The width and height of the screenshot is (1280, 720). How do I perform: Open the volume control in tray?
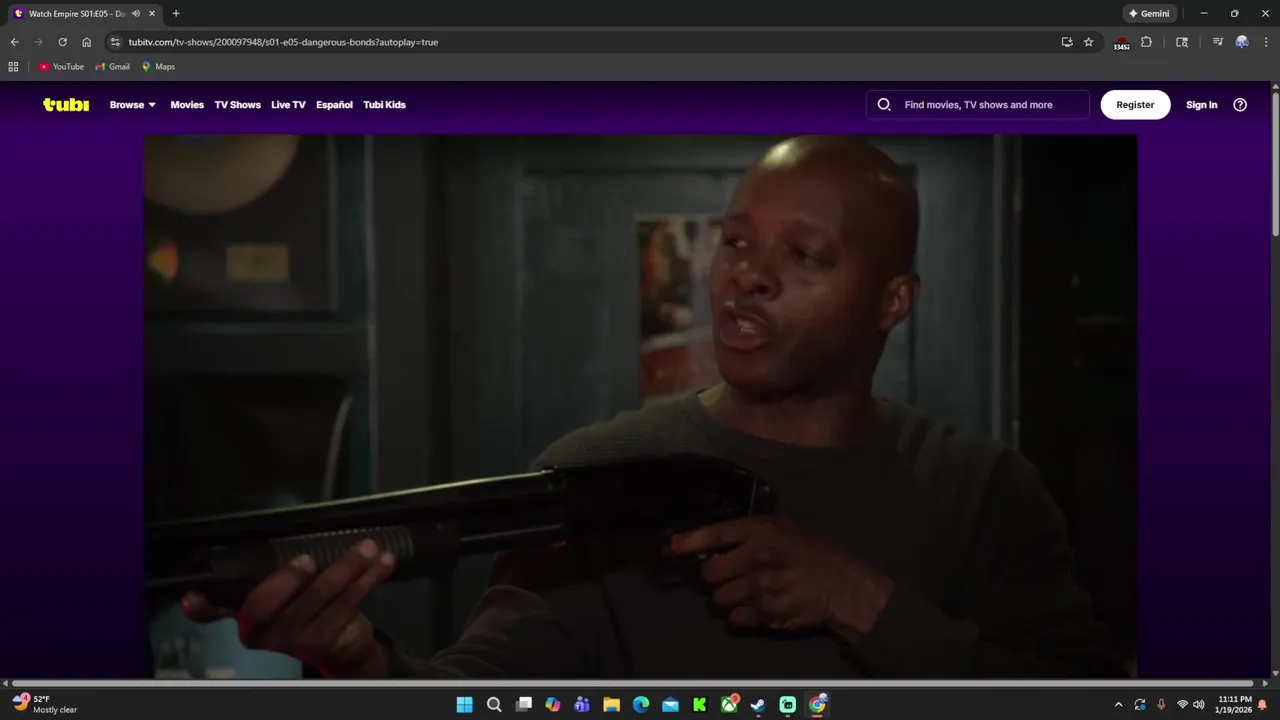(x=1199, y=705)
